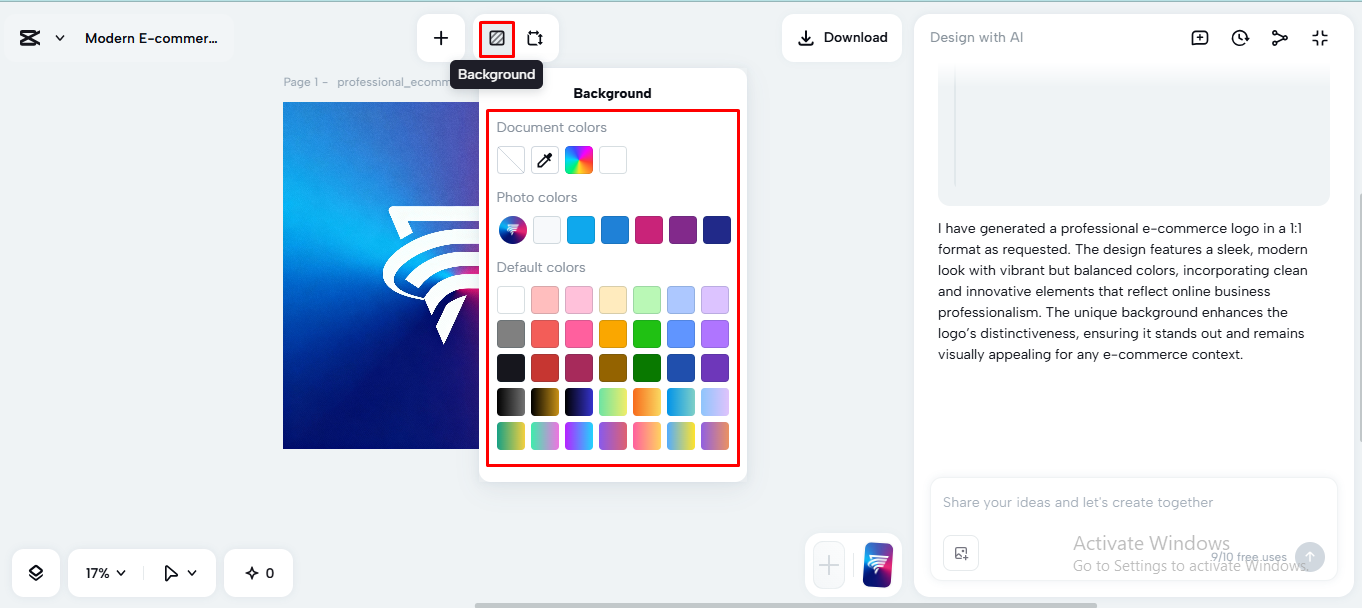Click the Page 1 label above canvas
Viewport: 1362px width, 608px height.
(306, 82)
